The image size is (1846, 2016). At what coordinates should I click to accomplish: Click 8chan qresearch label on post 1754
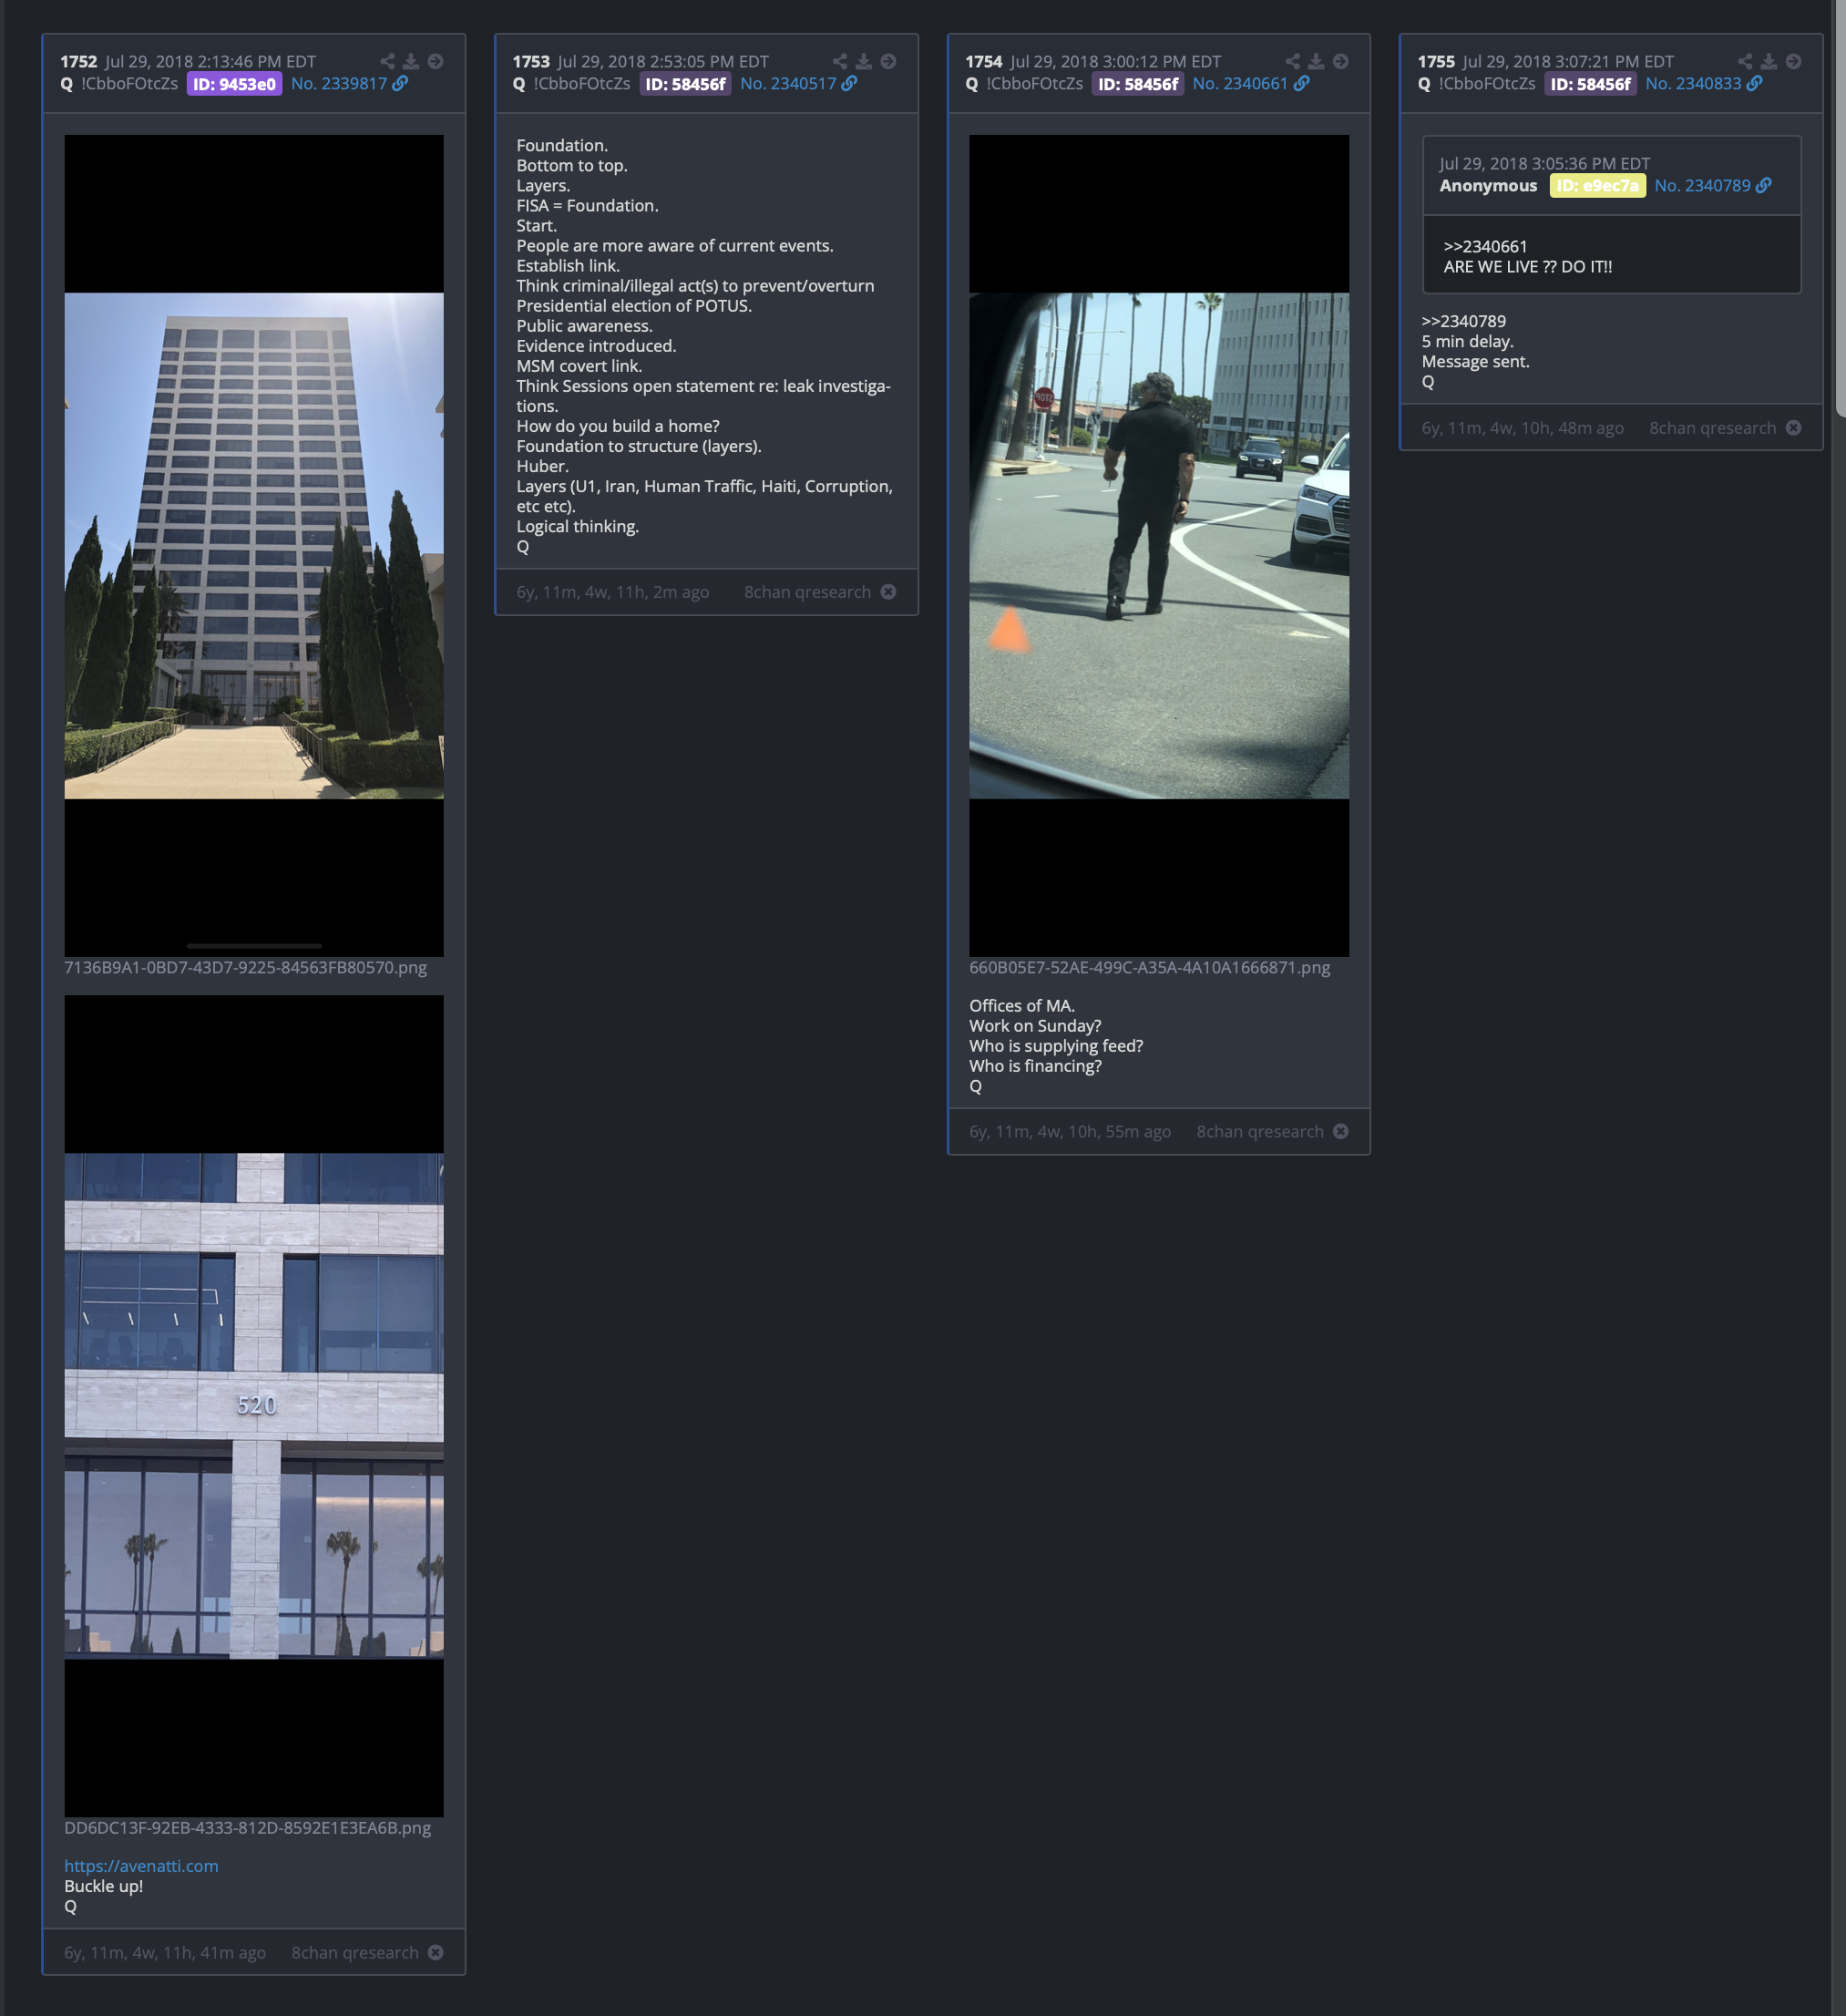[x=1260, y=1132]
